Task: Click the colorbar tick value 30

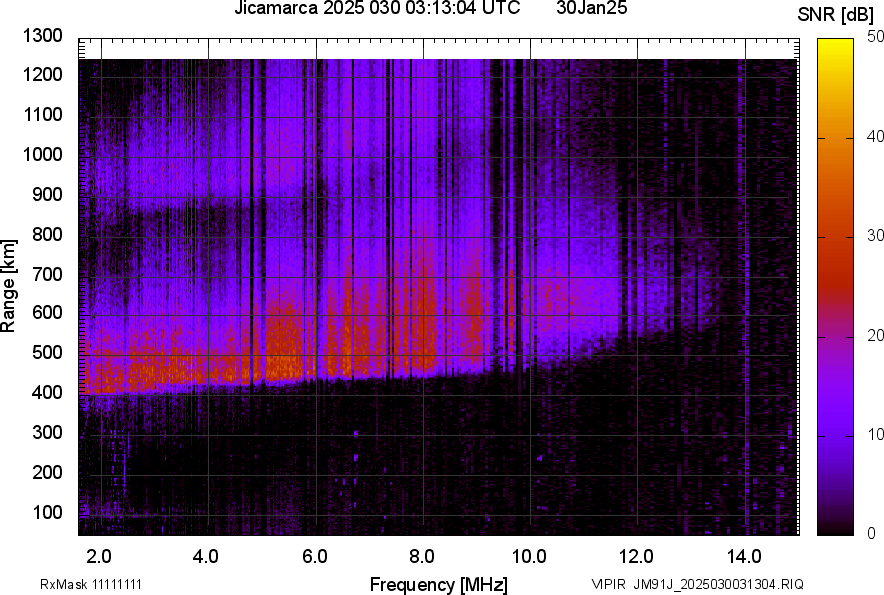Action: point(875,235)
